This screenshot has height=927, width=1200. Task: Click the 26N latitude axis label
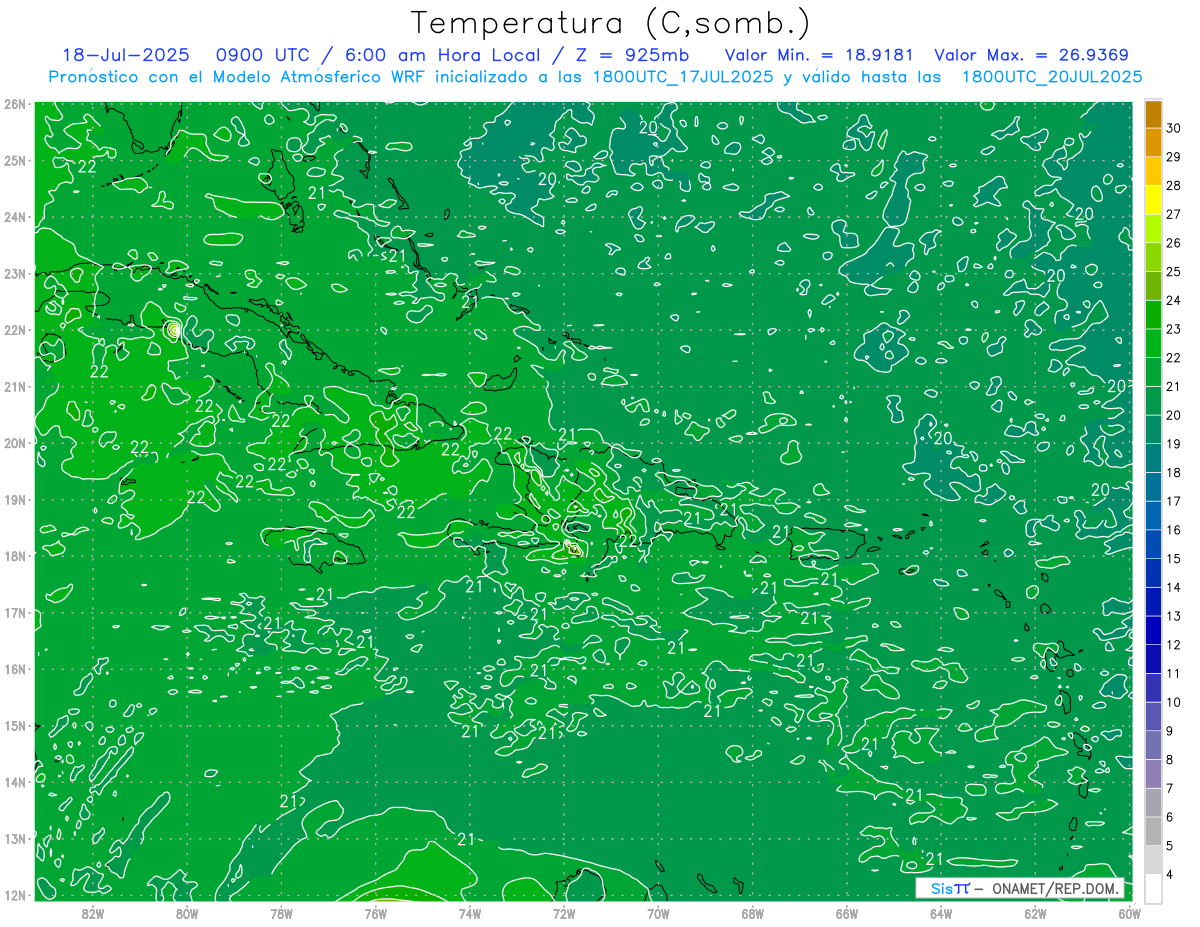coord(14,104)
